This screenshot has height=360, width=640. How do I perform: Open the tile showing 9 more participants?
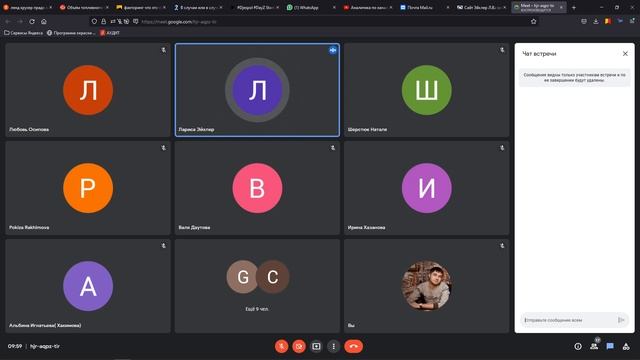tap(257, 286)
